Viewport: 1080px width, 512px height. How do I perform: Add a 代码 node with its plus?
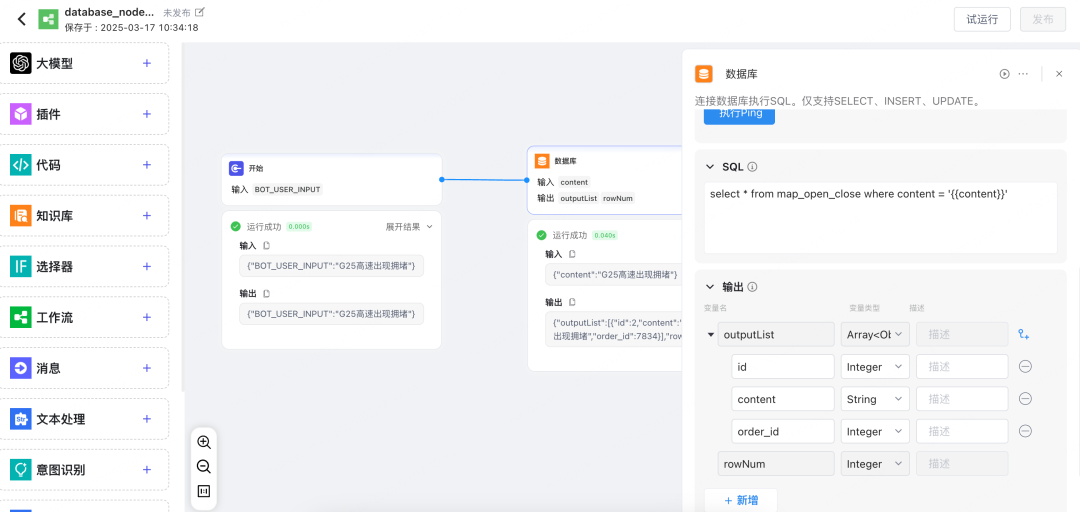147,165
